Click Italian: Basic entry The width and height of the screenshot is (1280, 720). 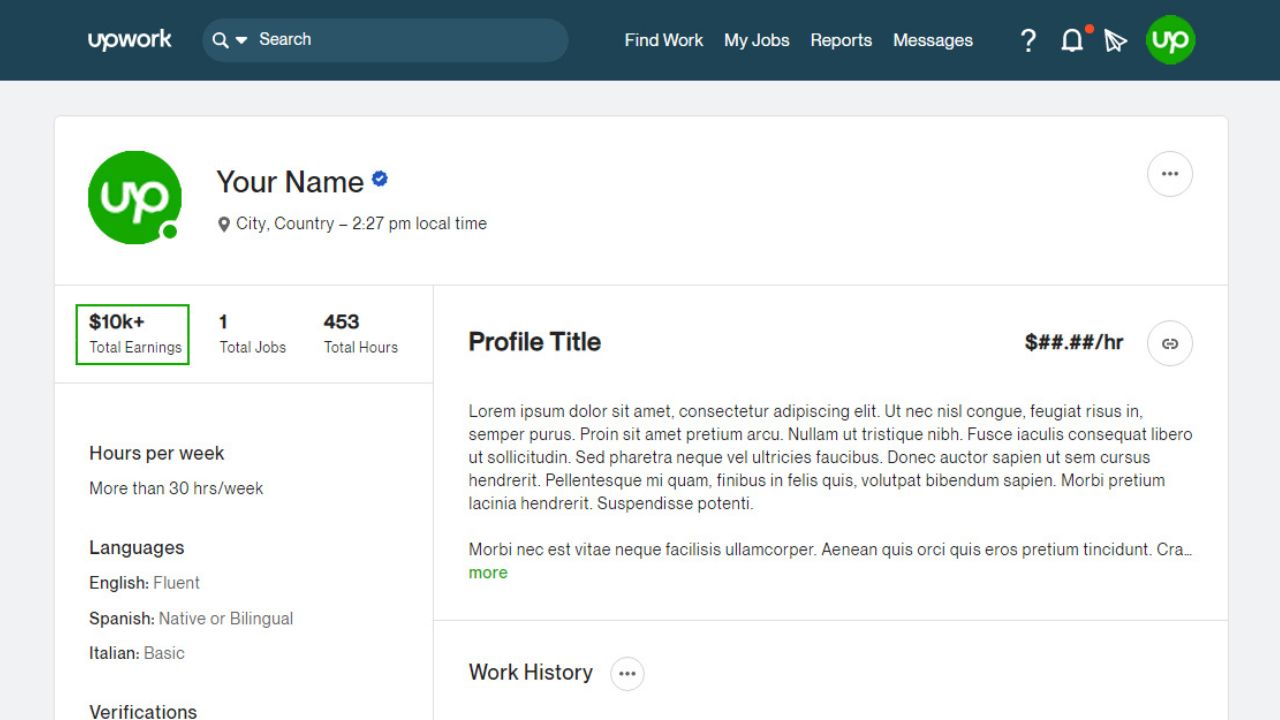[x=137, y=653]
